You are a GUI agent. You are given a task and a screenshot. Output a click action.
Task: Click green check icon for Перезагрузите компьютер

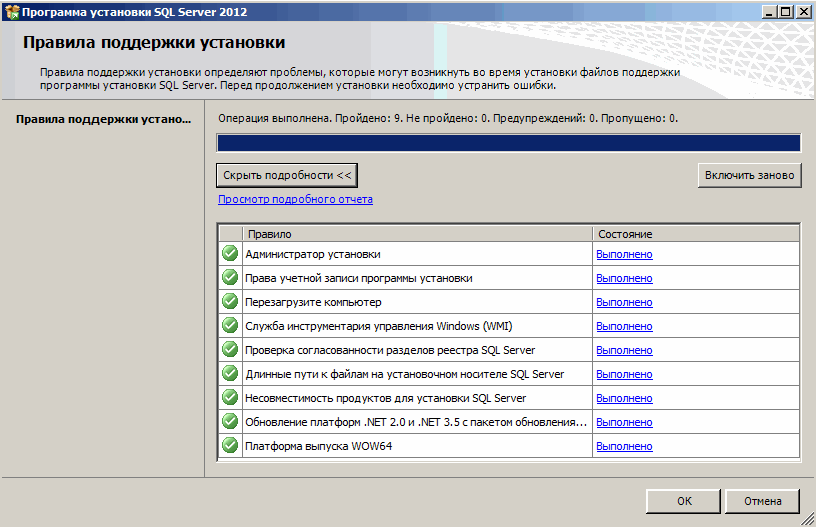click(230, 301)
